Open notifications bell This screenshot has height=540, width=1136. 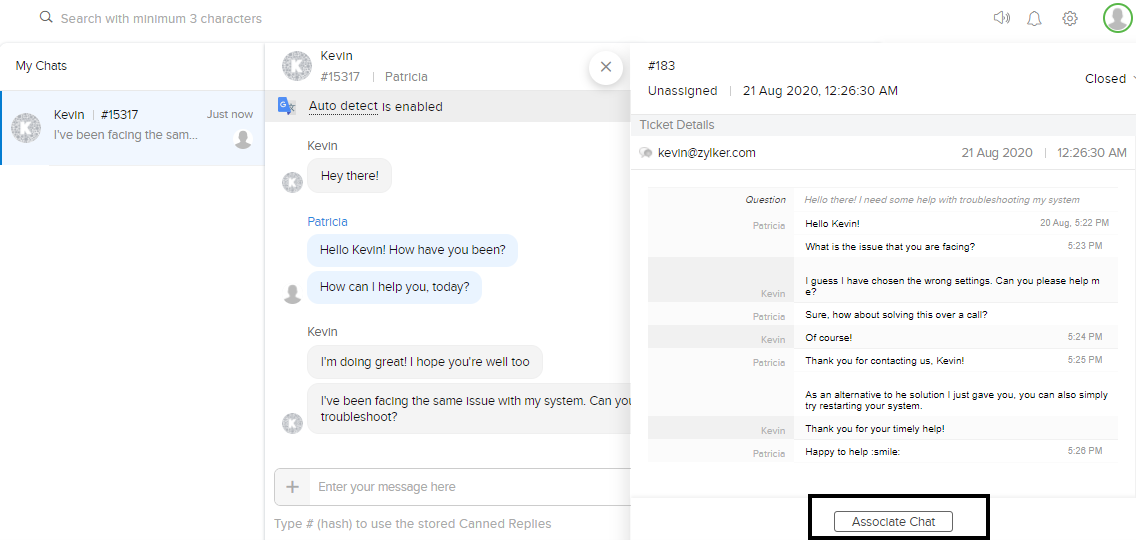tap(1035, 18)
